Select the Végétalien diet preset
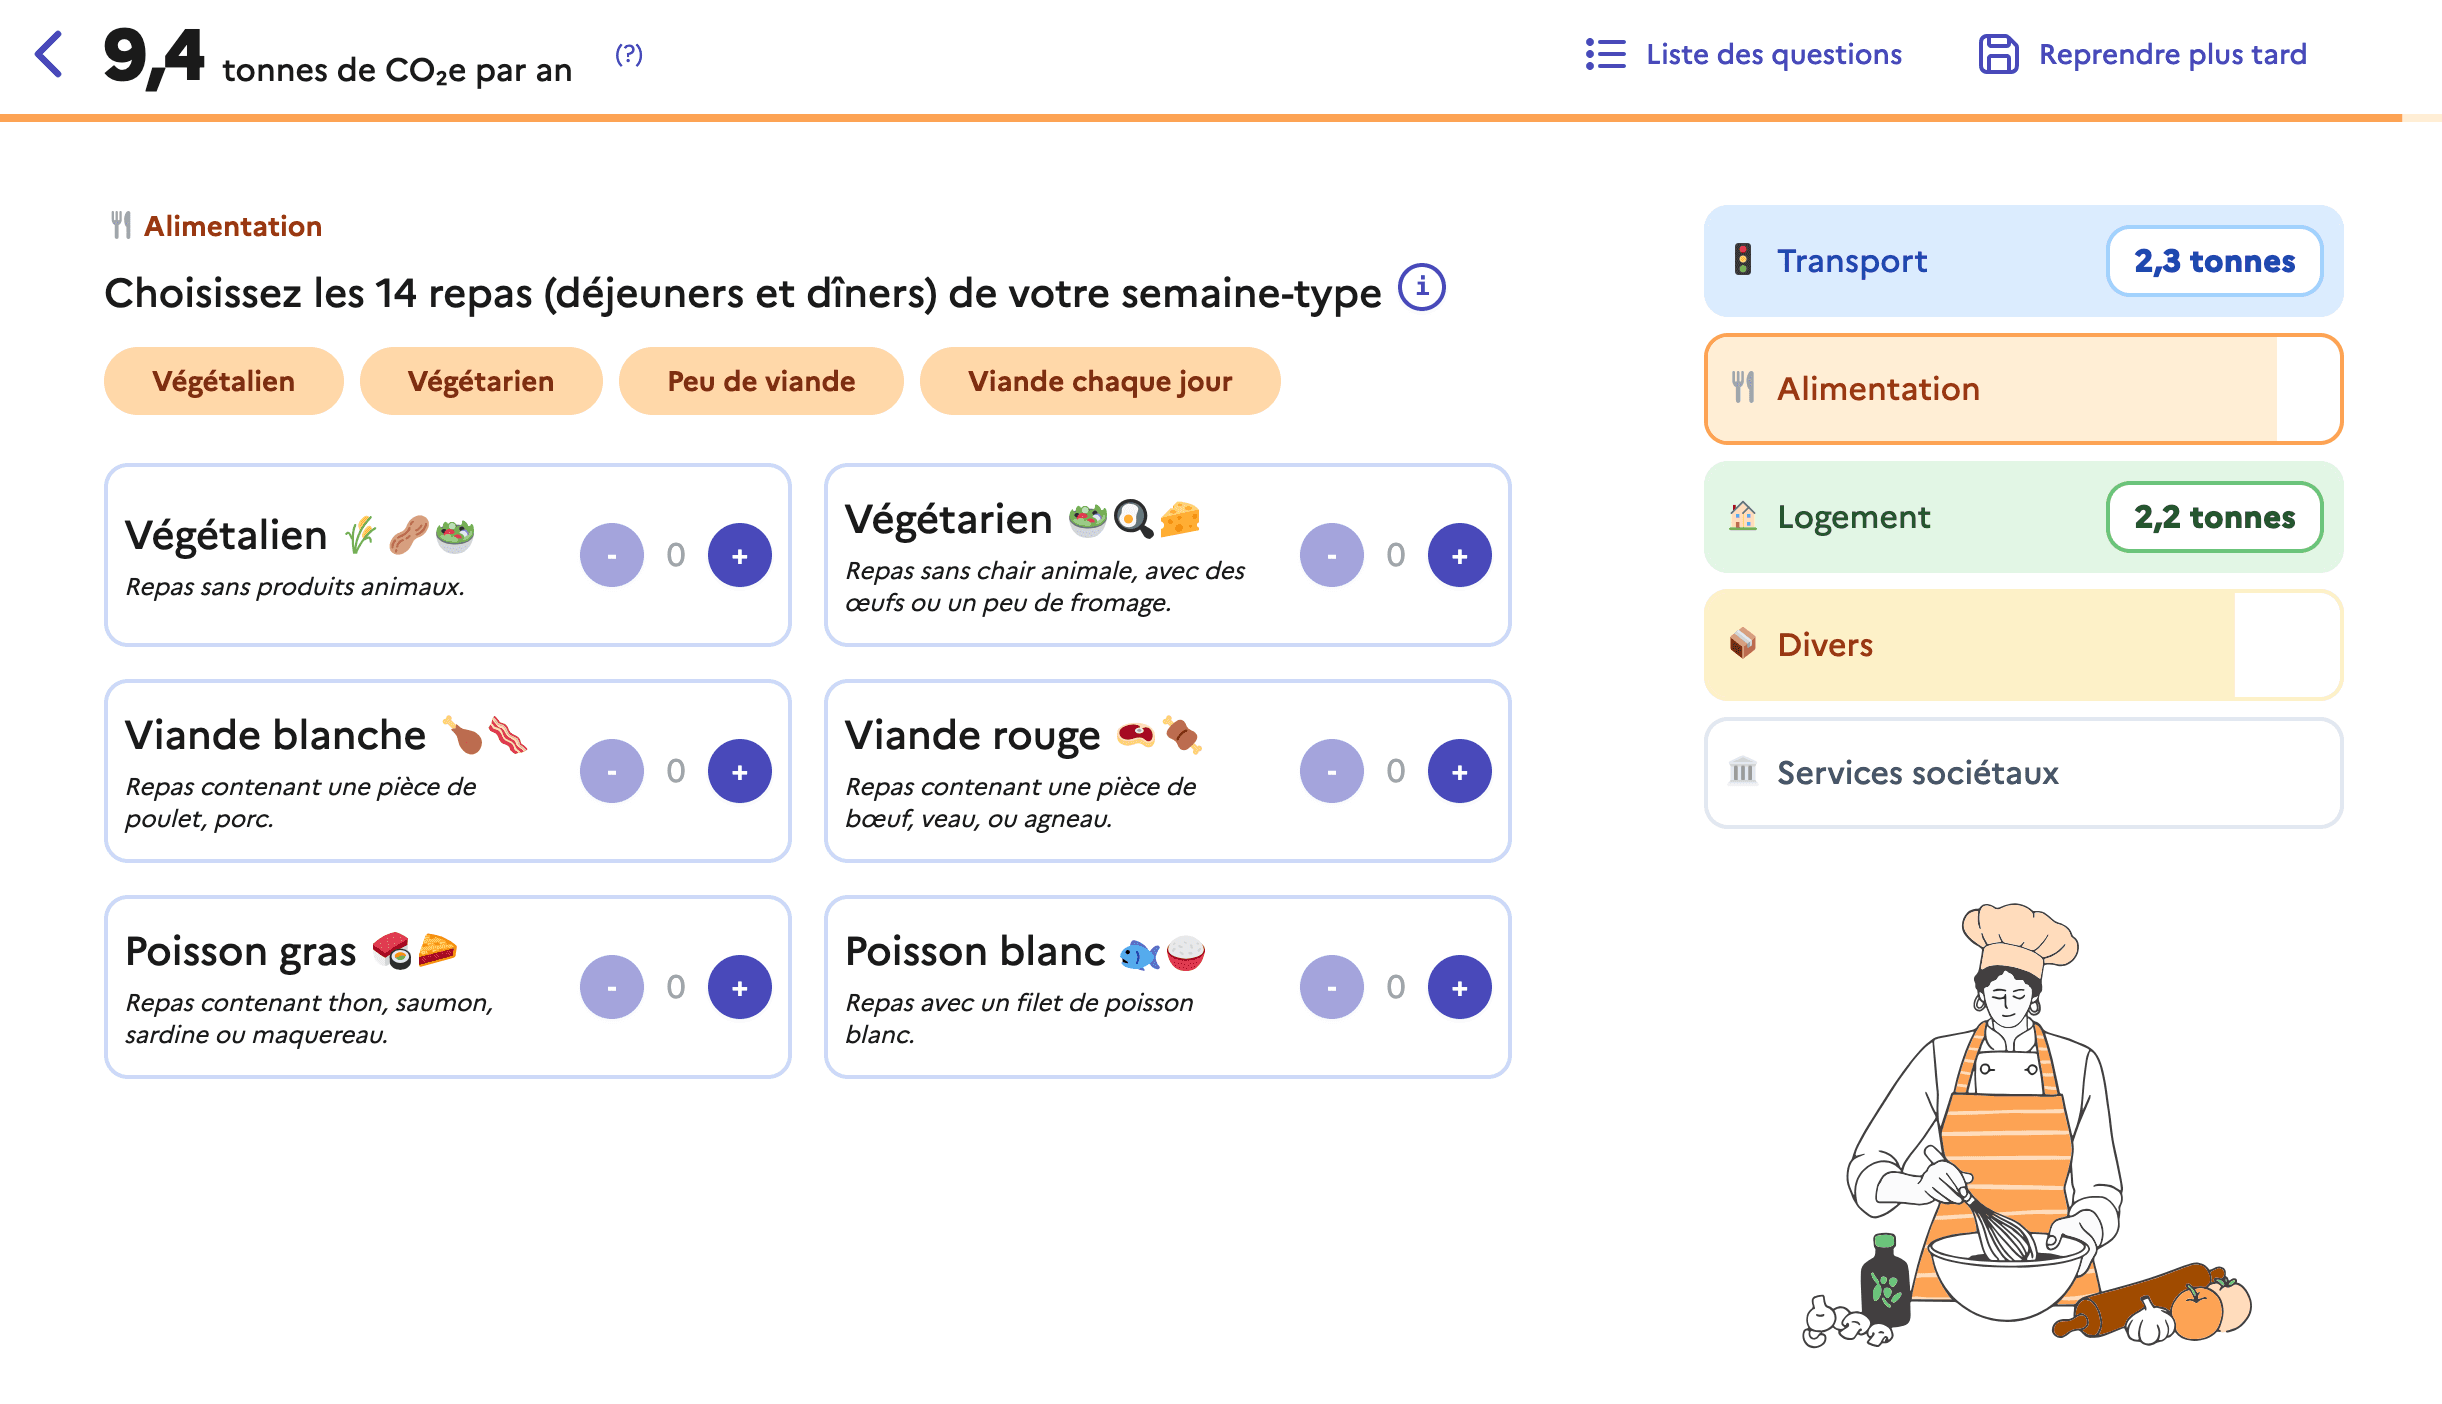The height and width of the screenshot is (1404, 2442). coord(222,381)
